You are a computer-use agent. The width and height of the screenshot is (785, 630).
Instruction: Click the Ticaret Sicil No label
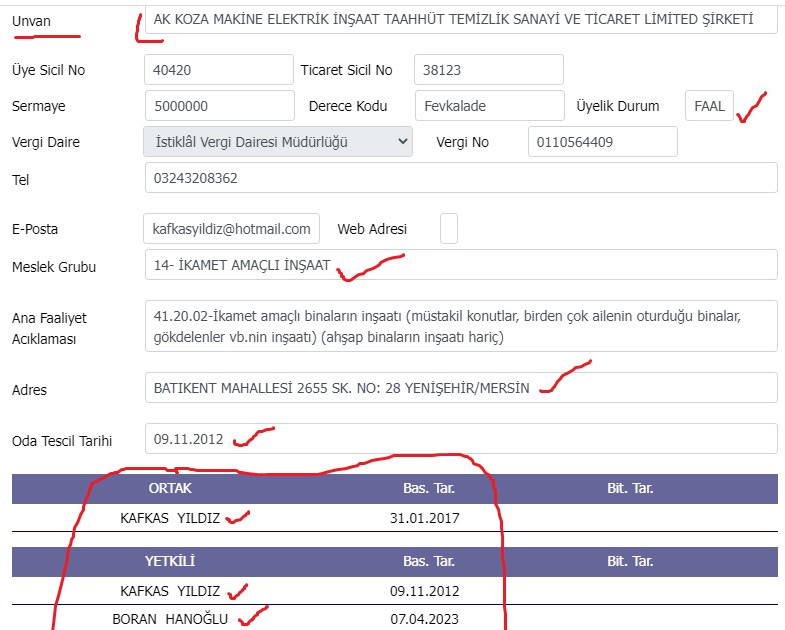(346, 70)
